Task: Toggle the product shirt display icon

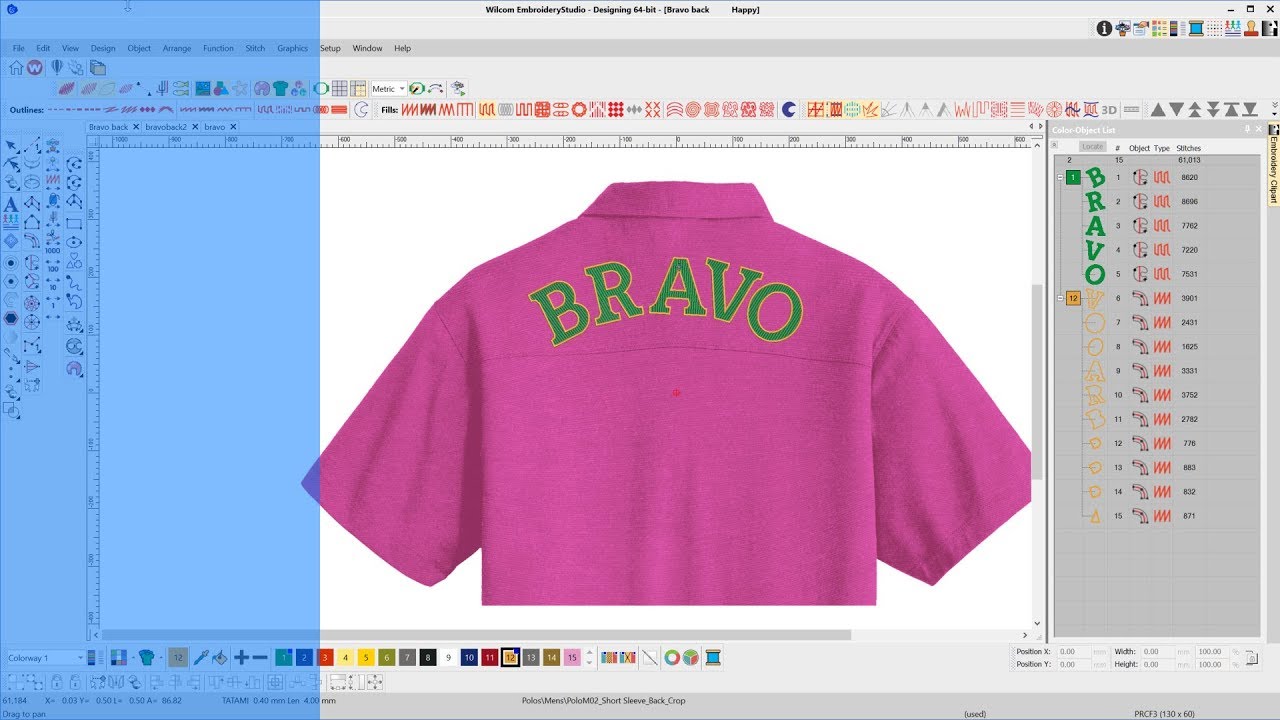Action: 281,89
